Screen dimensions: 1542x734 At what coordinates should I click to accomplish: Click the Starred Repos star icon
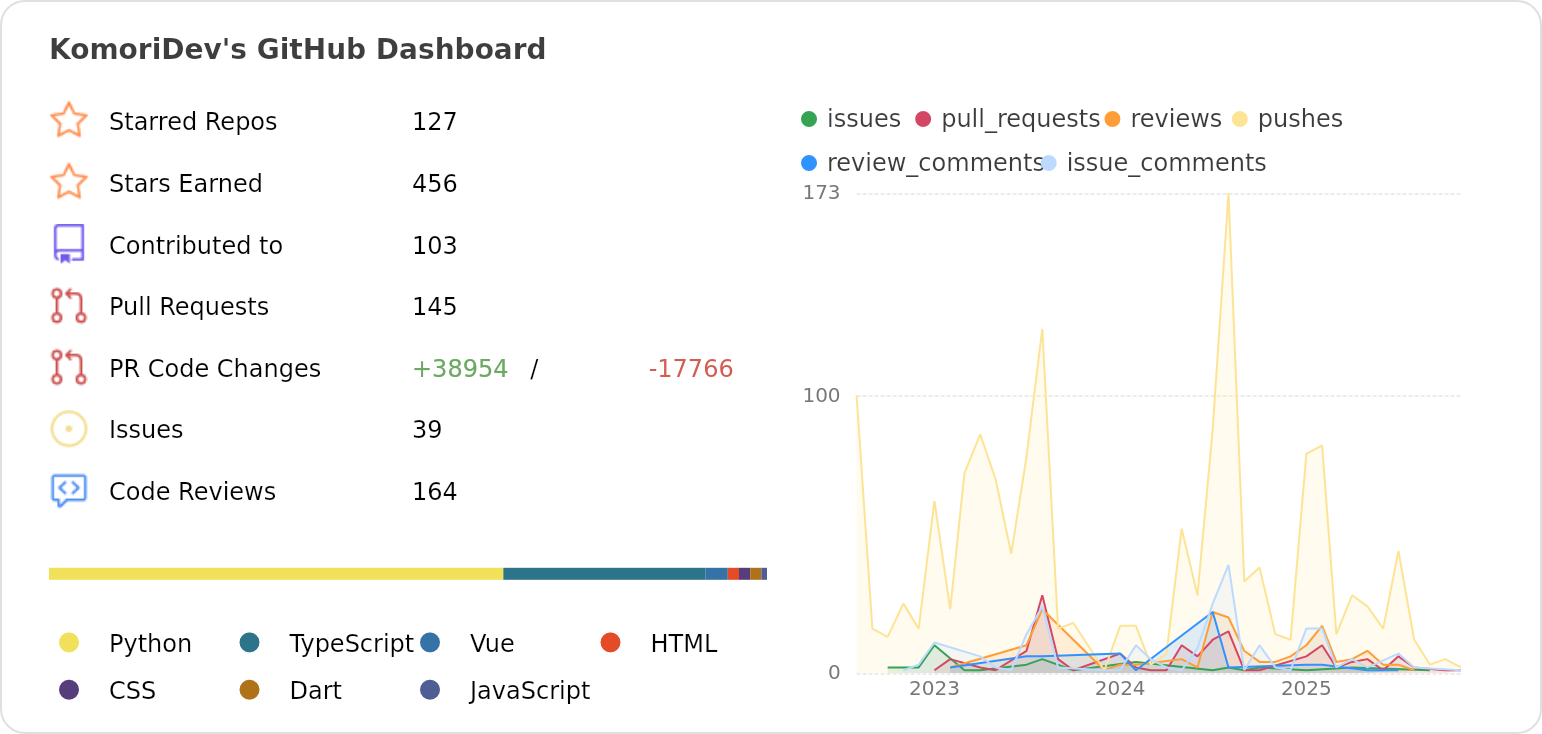click(x=69, y=120)
